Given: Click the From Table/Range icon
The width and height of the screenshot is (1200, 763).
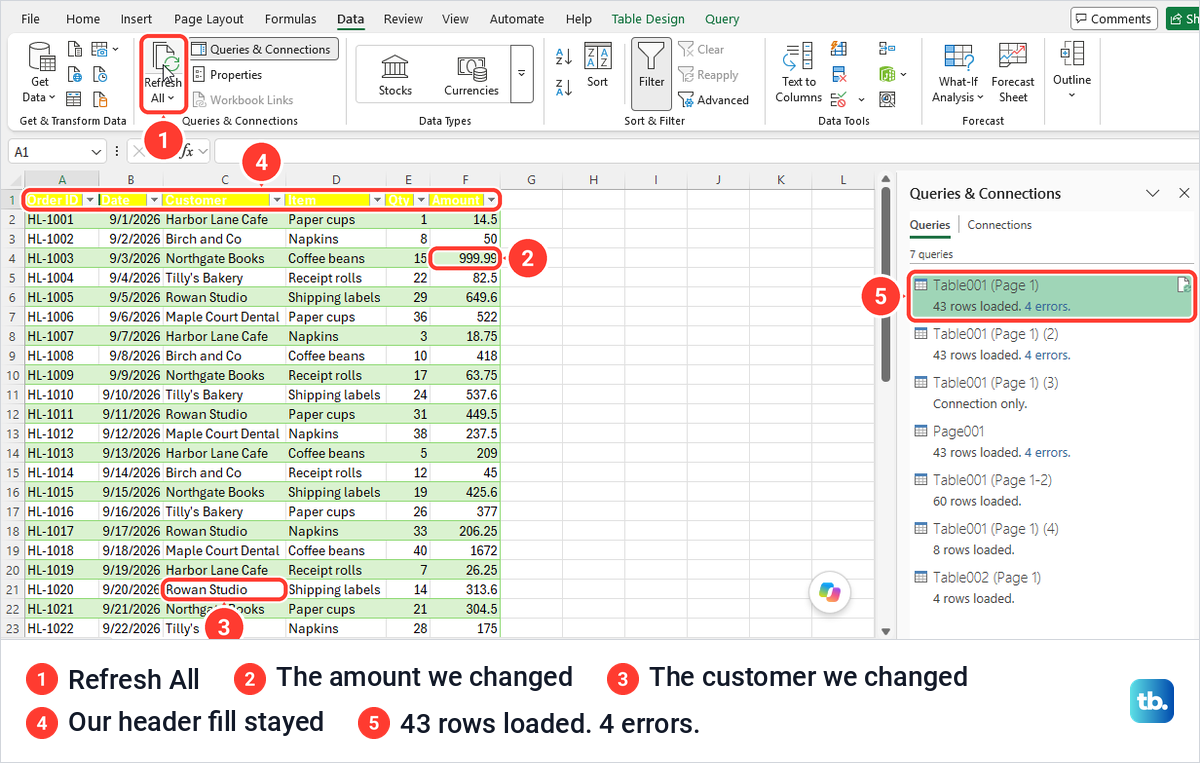Looking at the screenshot, I should coord(74,99).
